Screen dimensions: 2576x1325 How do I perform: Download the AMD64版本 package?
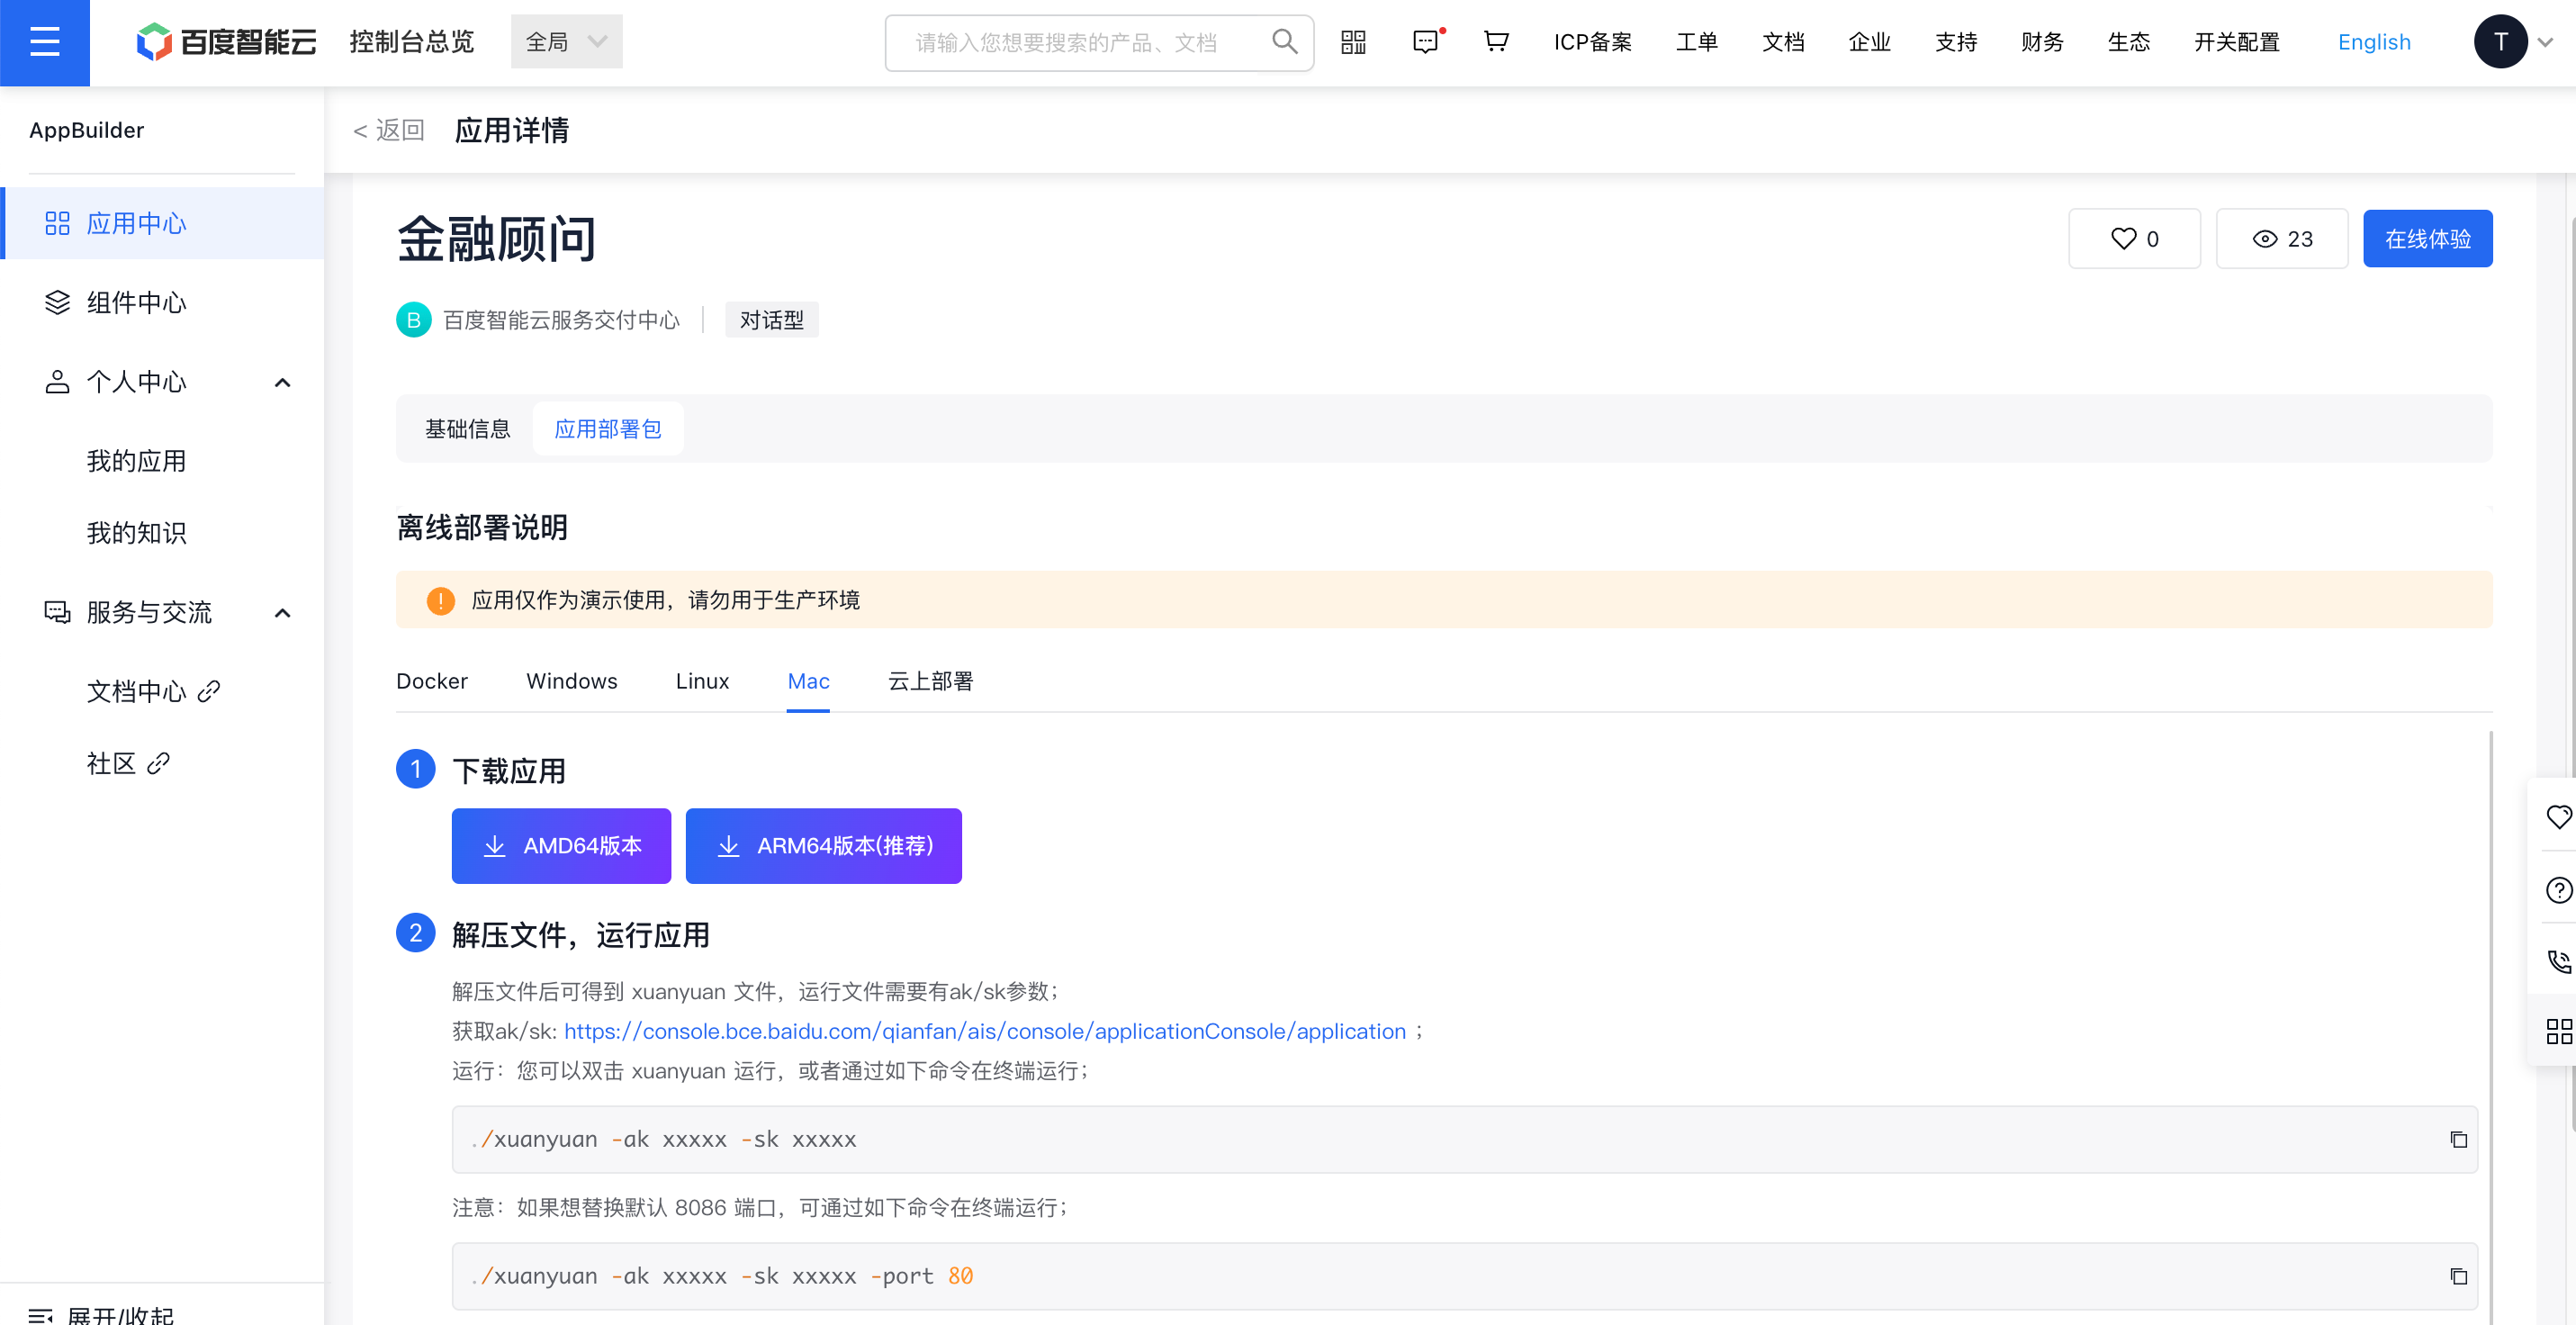pyautogui.click(x=561, y=846)
